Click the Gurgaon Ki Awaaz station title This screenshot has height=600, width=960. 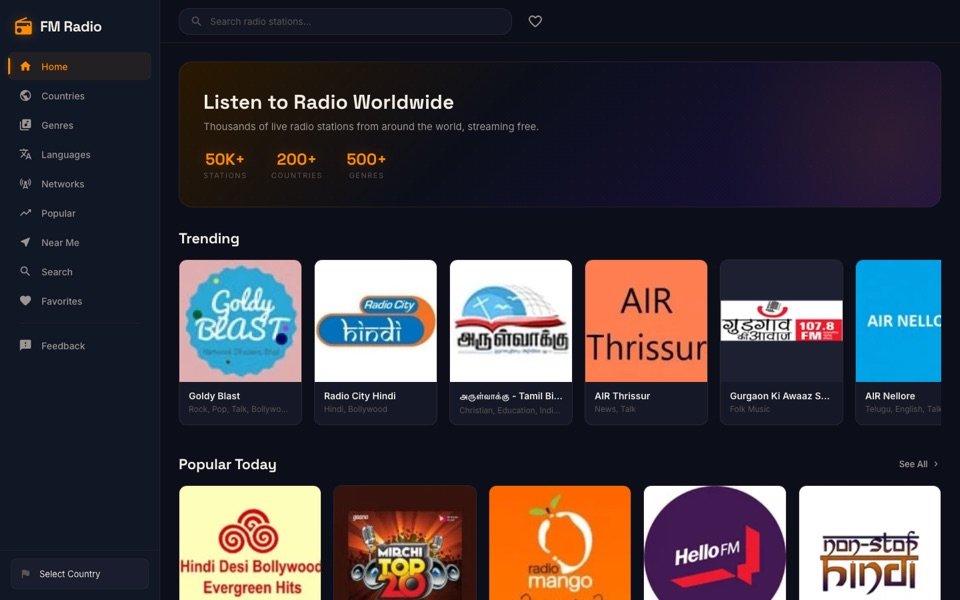coord(779,396)
